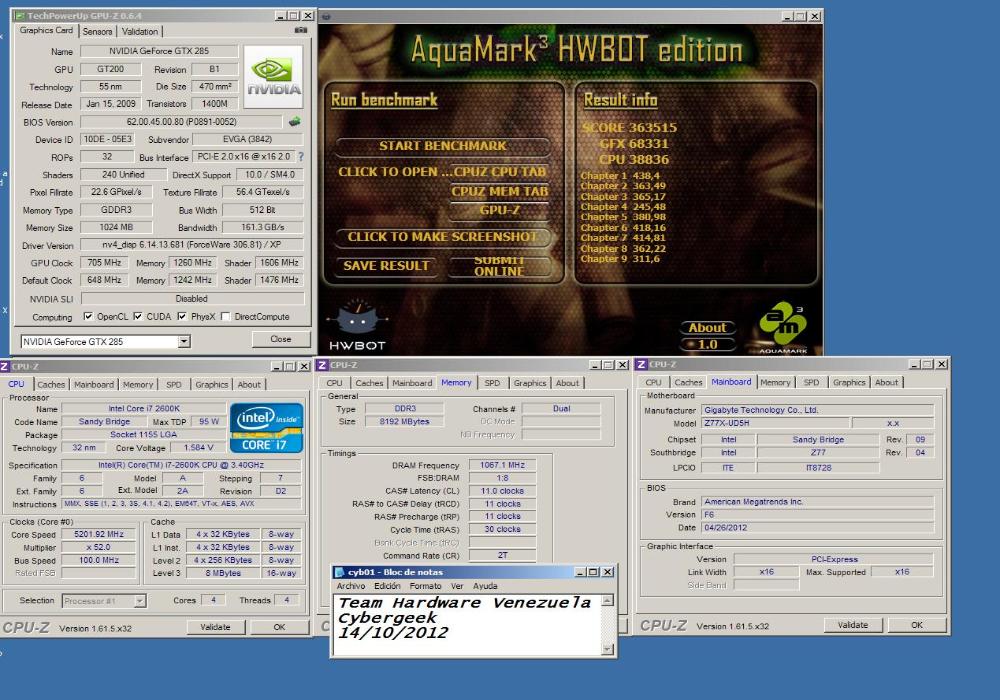
Task: Enable the DirectCompute checkbox
Action: (225, 316)
